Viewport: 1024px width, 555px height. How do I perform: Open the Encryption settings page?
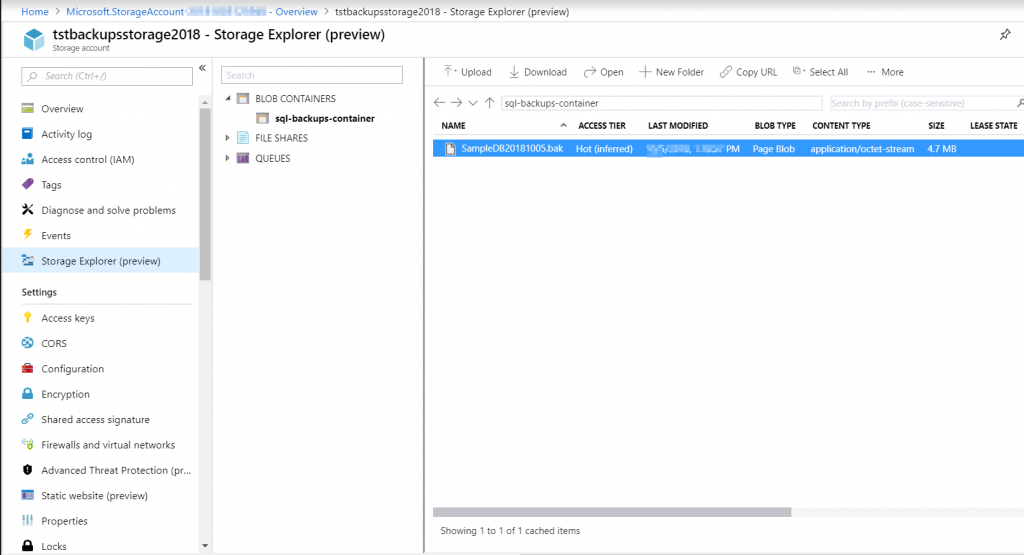[65, 394]
